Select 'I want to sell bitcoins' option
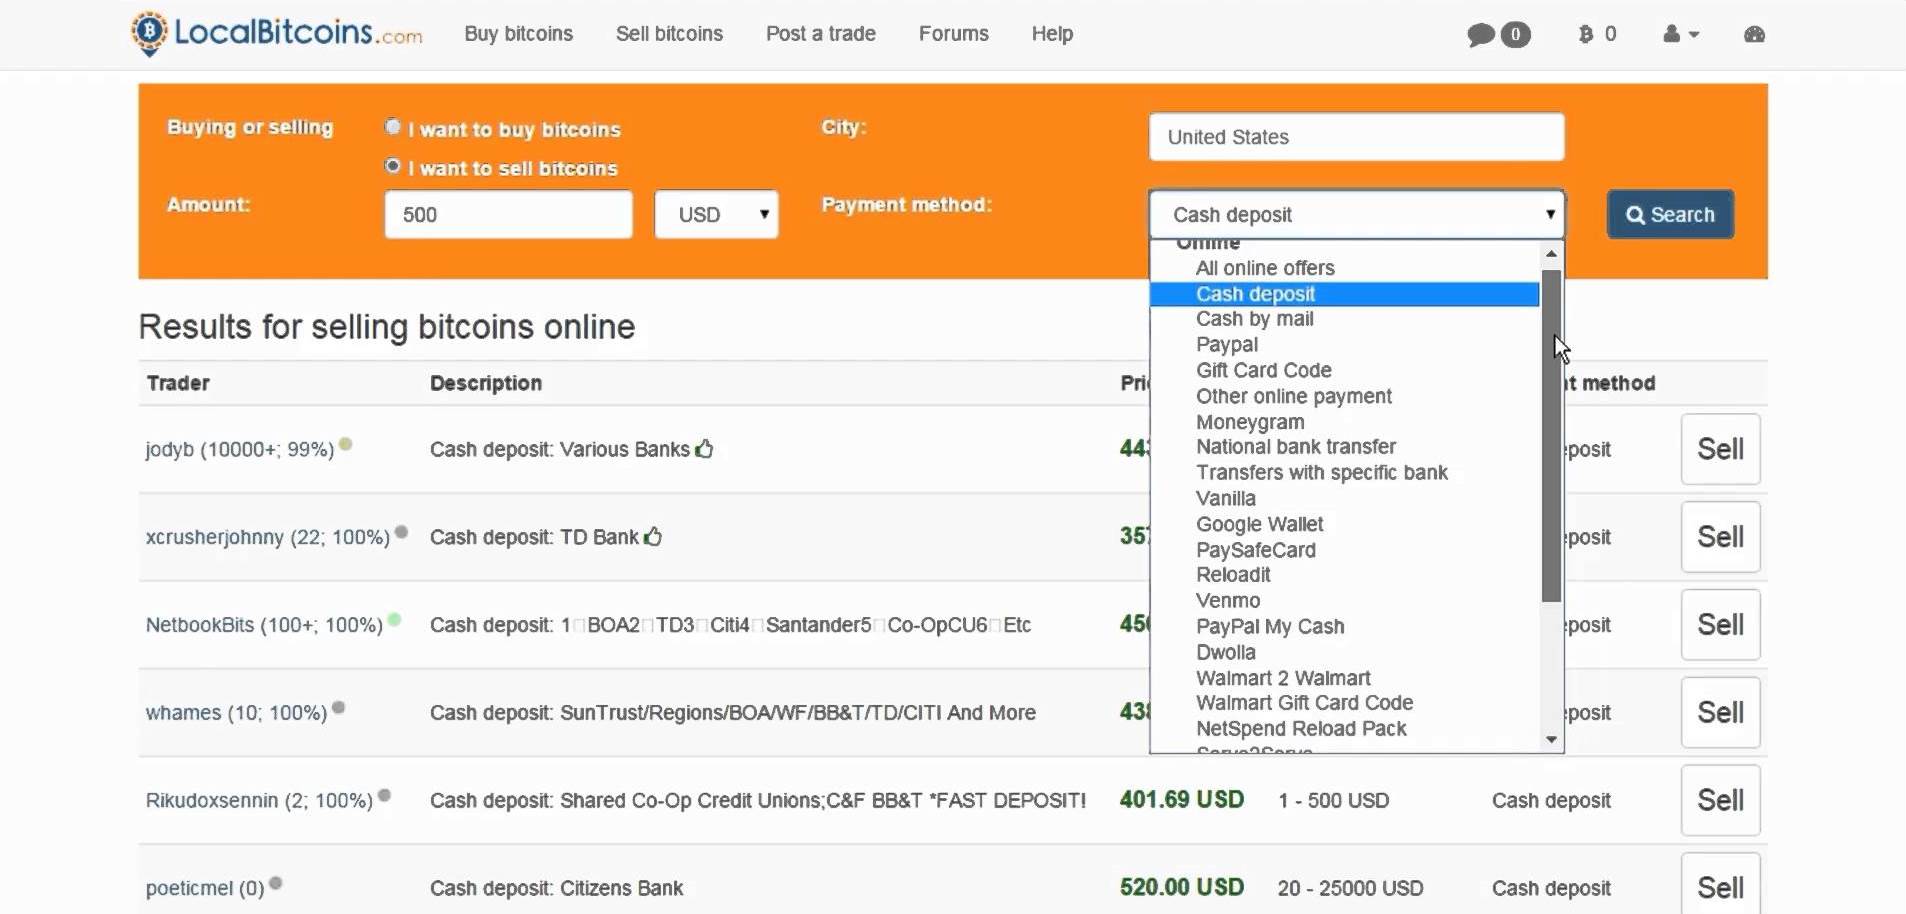The height and width of the screenshot is (914, 1906). coord(393,166)
